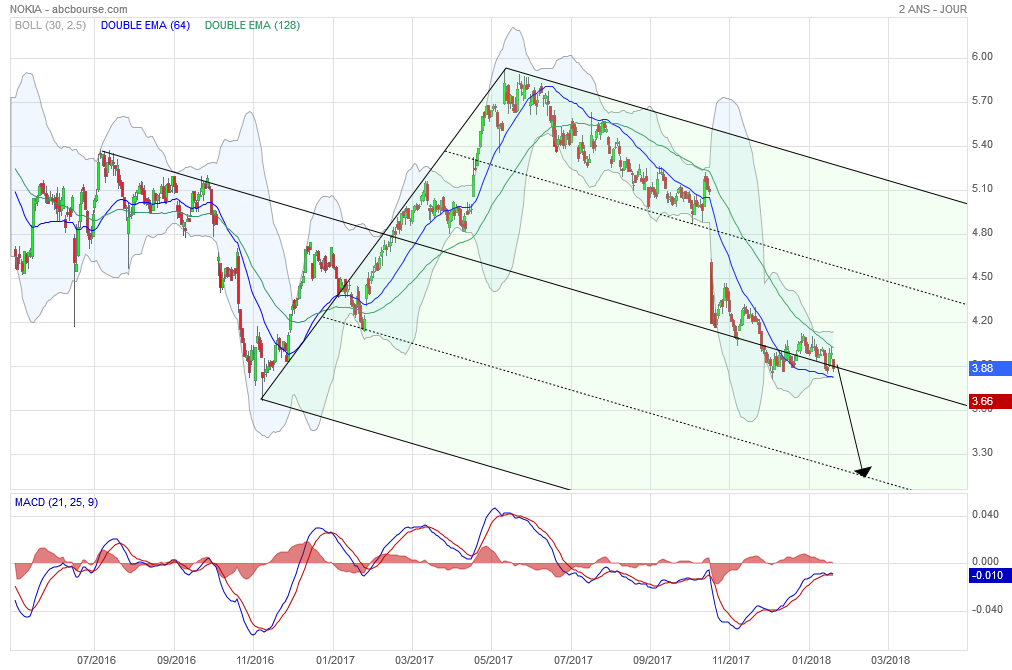Click the blue -0.010 MACD value tag
This screenshot has width=1012, height=670.
point(990,575)
